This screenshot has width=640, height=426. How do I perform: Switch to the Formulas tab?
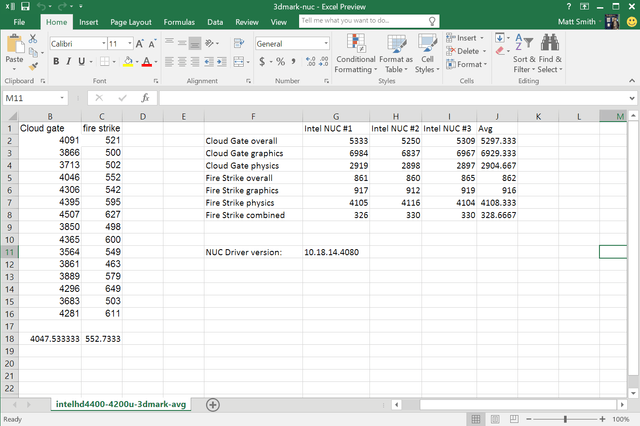179,22
